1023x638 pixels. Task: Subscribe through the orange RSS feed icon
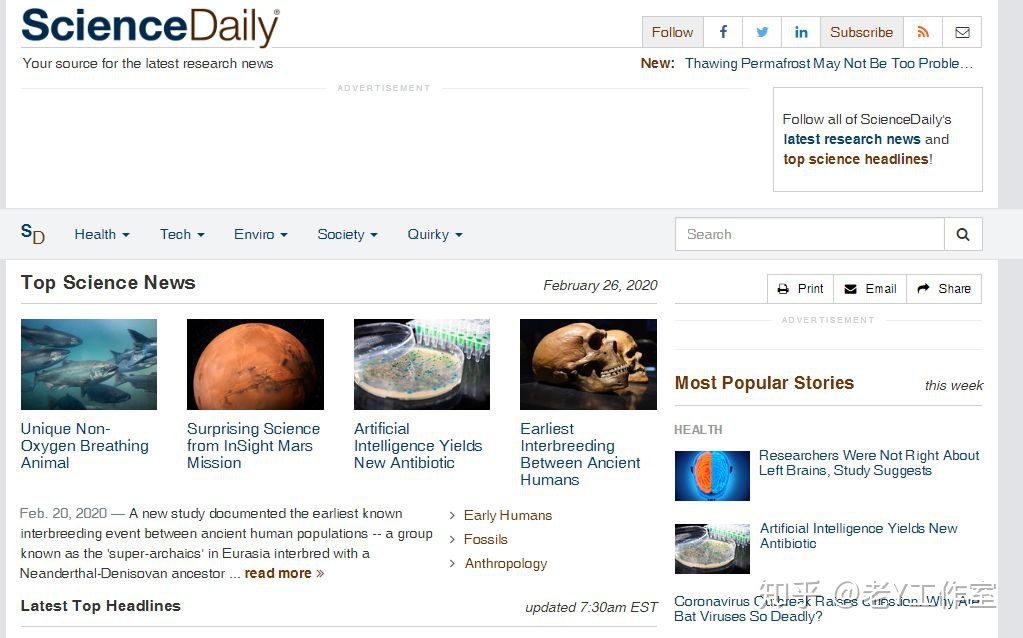pyautogui.click(x=923, y=32)
